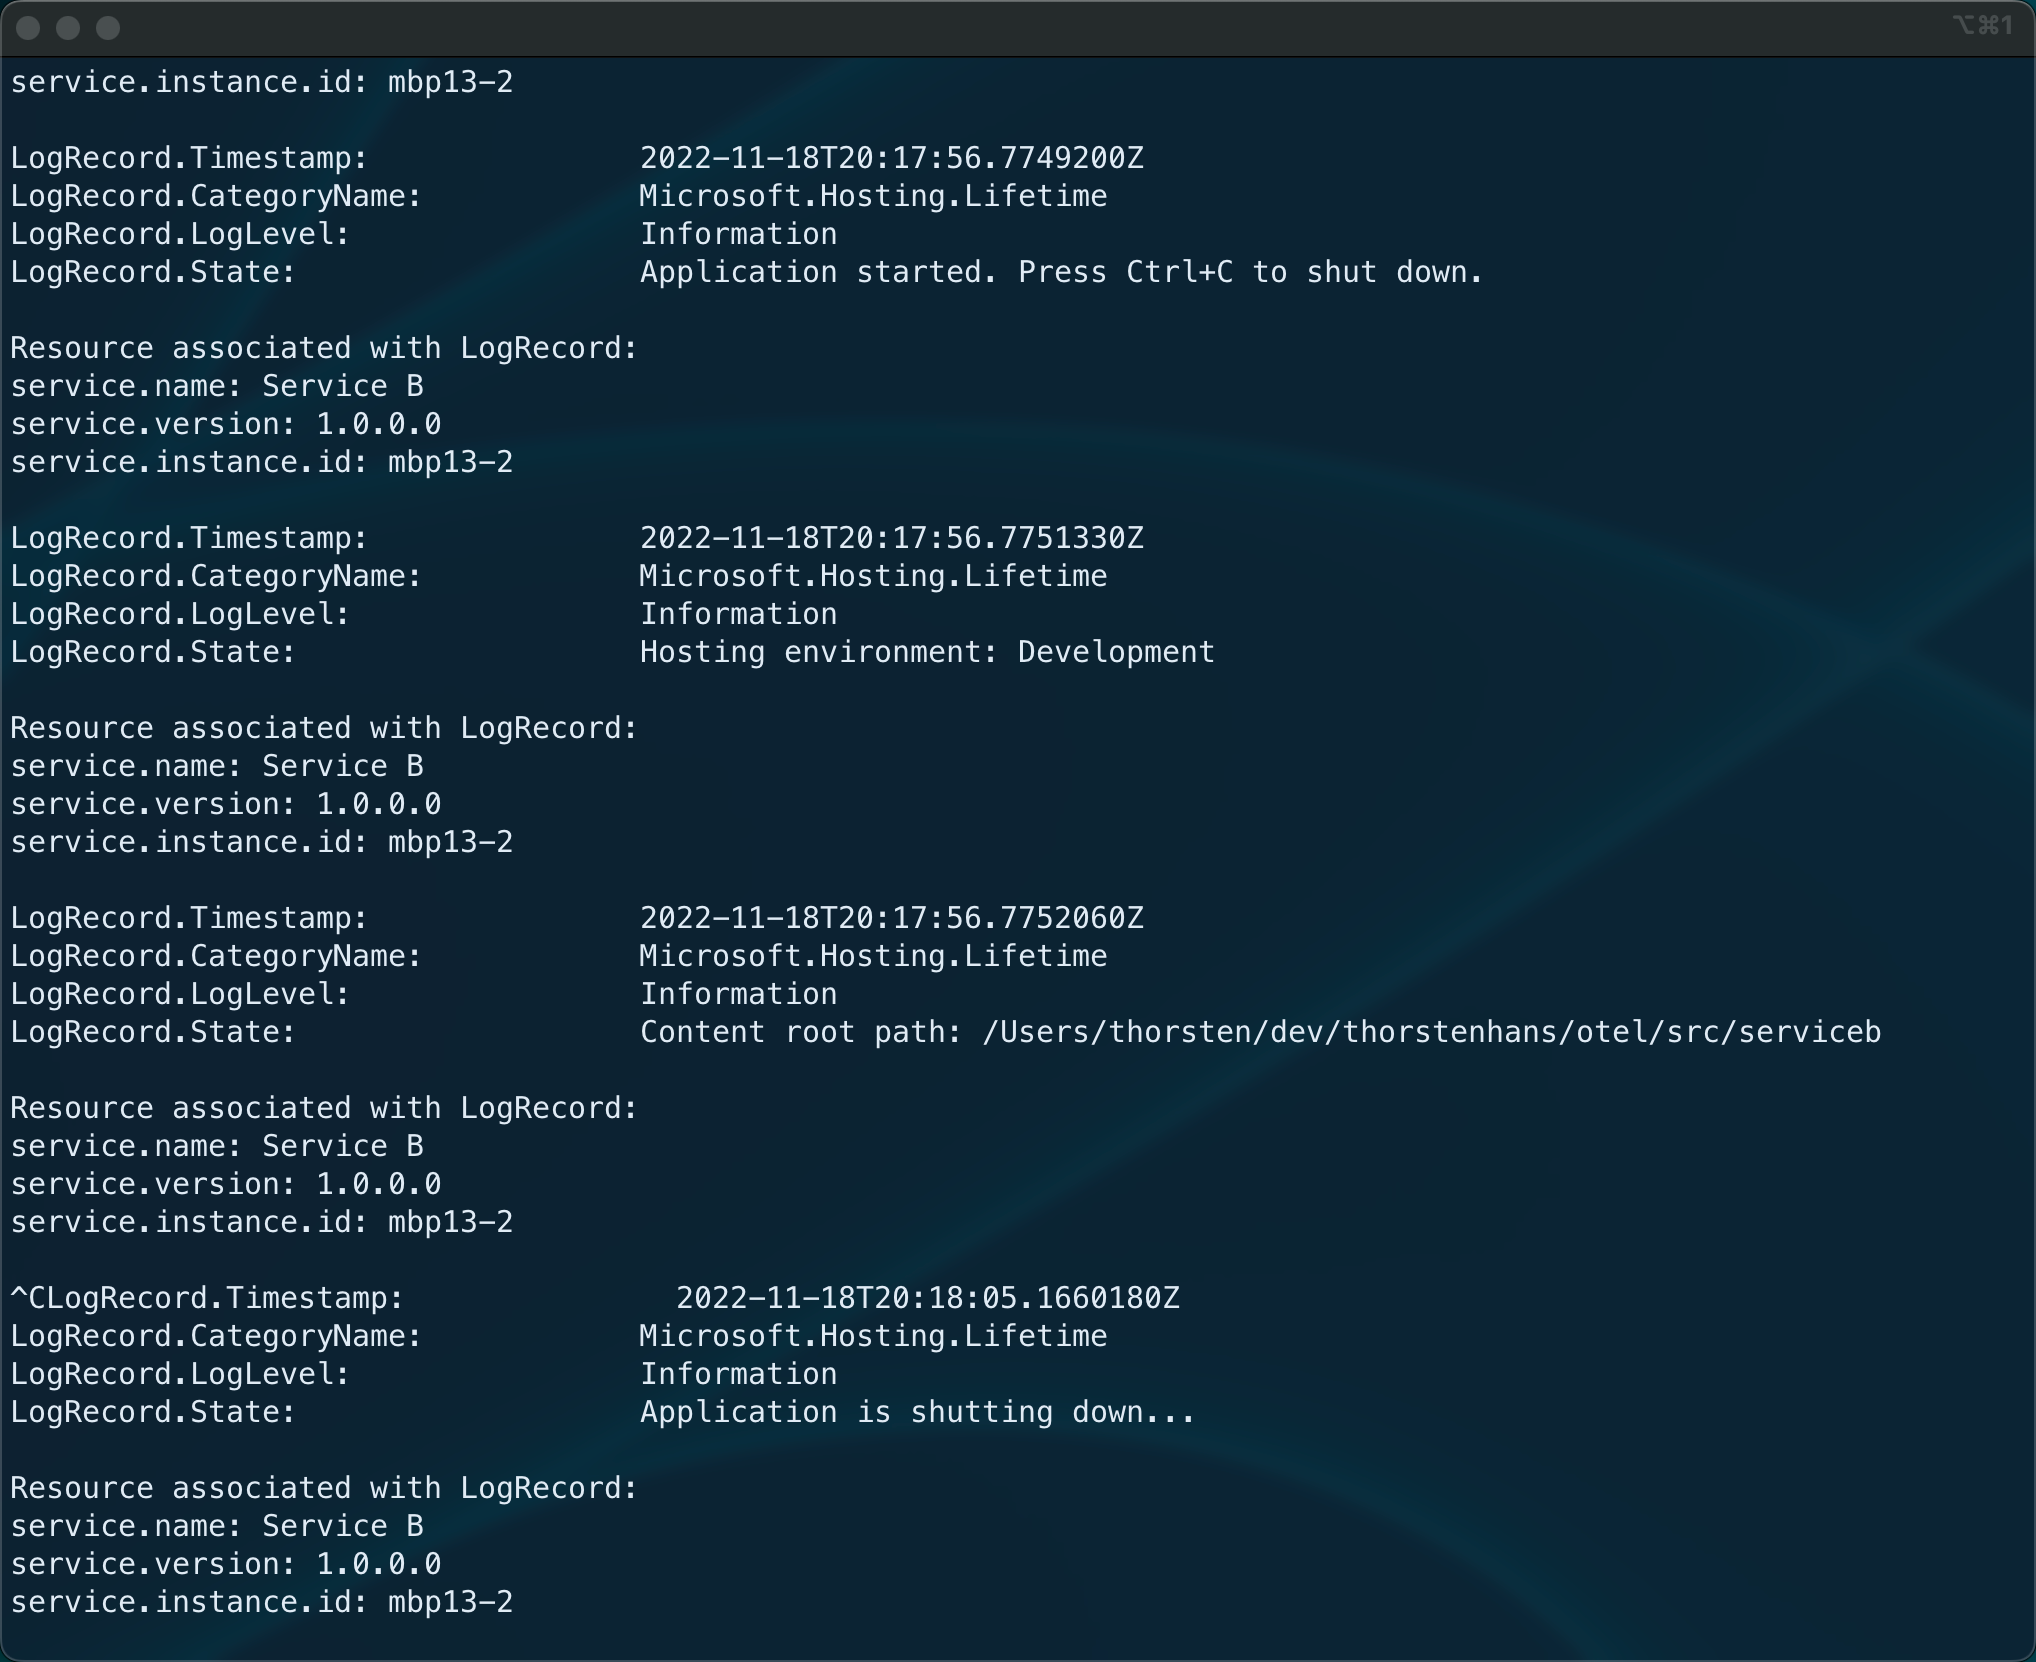Click the final 'Resource associated with LogRecord:' heading
Screen dimensions: 2036x1662
[324, 1488]
